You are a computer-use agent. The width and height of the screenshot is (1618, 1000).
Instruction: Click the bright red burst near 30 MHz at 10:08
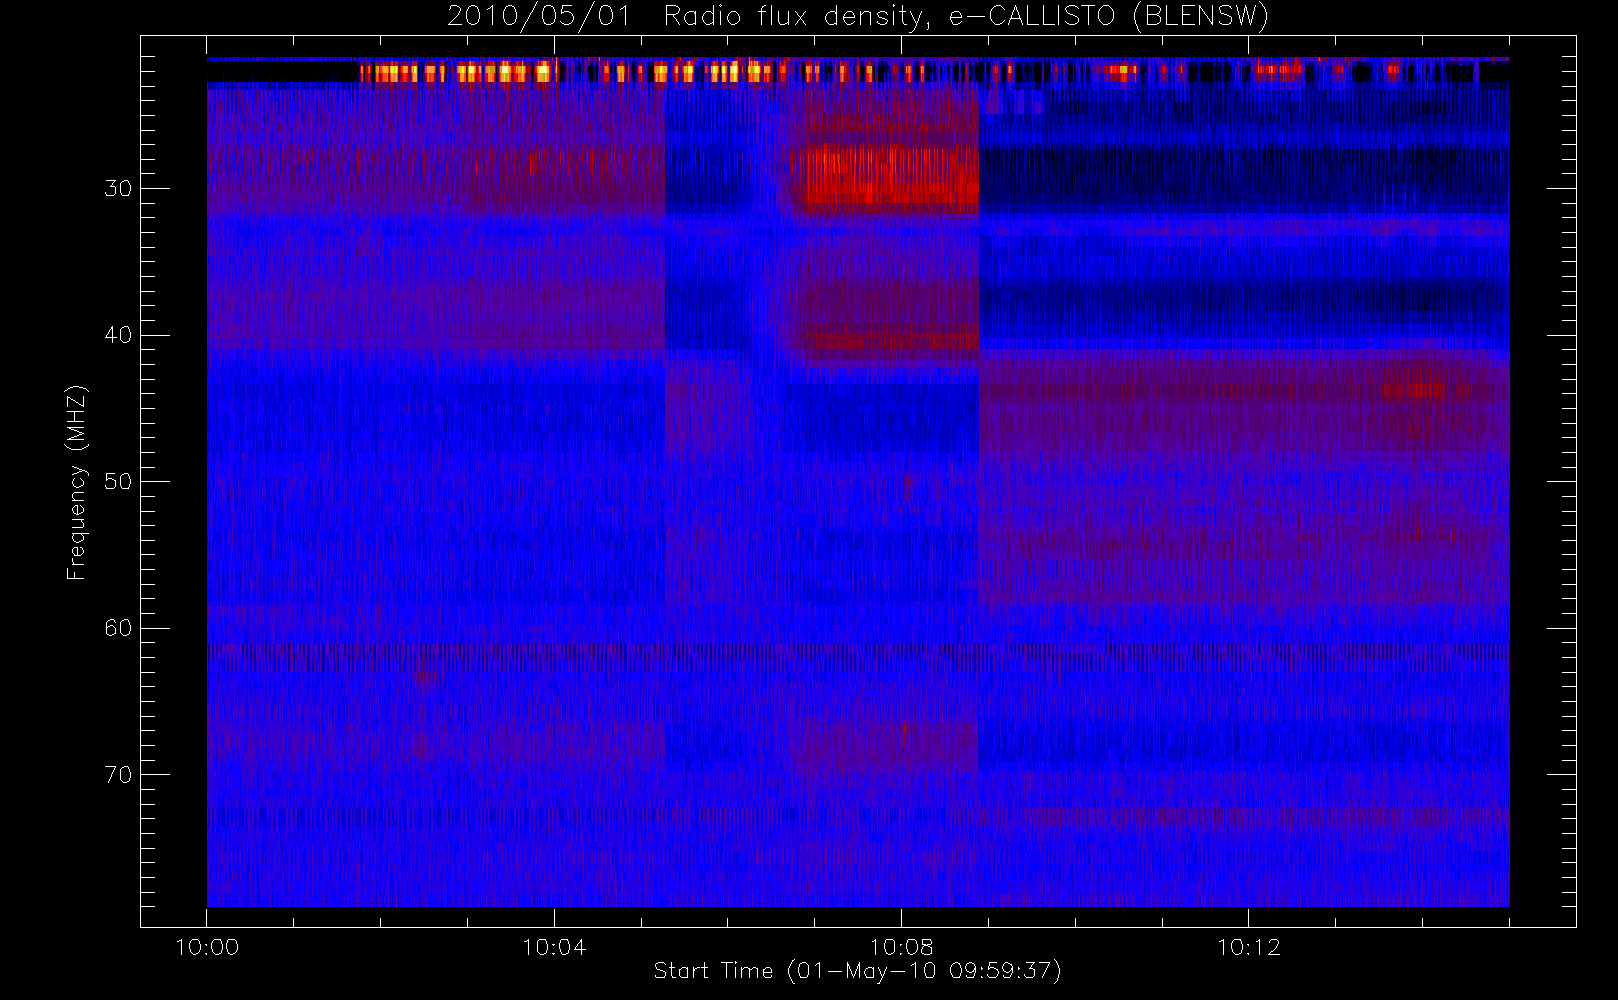(x=891, y=177)
